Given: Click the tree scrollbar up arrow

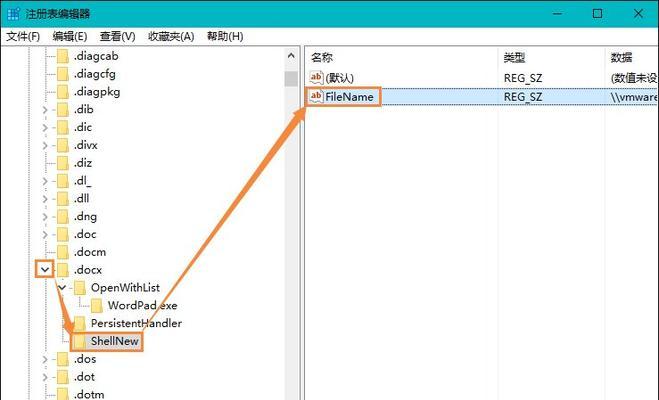Looking at the screenshot, I should tap(291, 56).
